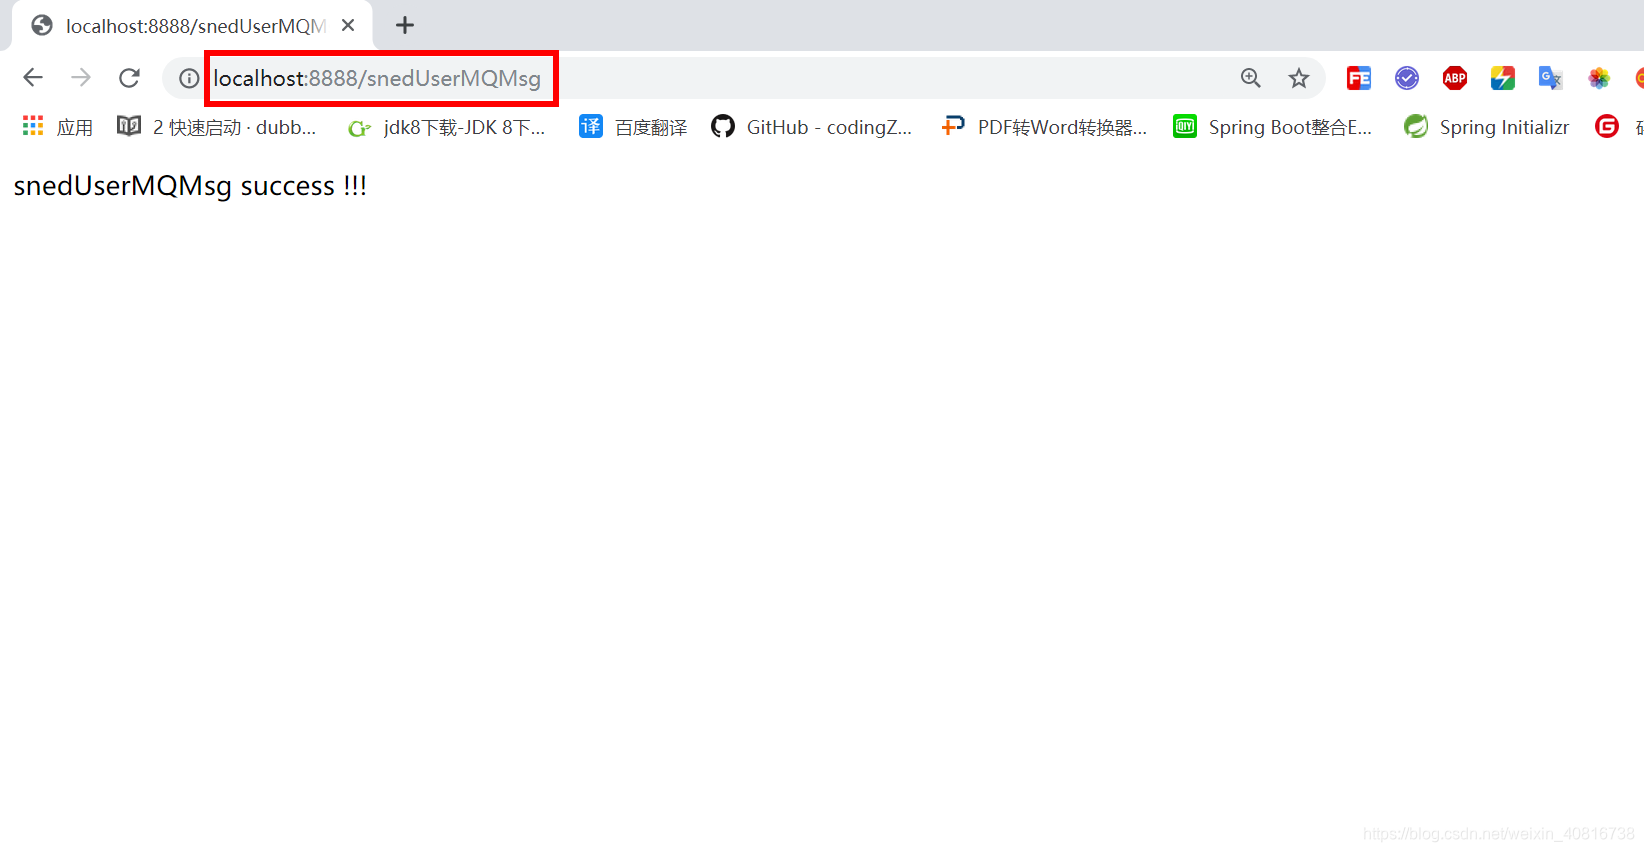The image size is (1644, 852).
Task: Close the localhost:8888 tab
Action: pos(348,25)
